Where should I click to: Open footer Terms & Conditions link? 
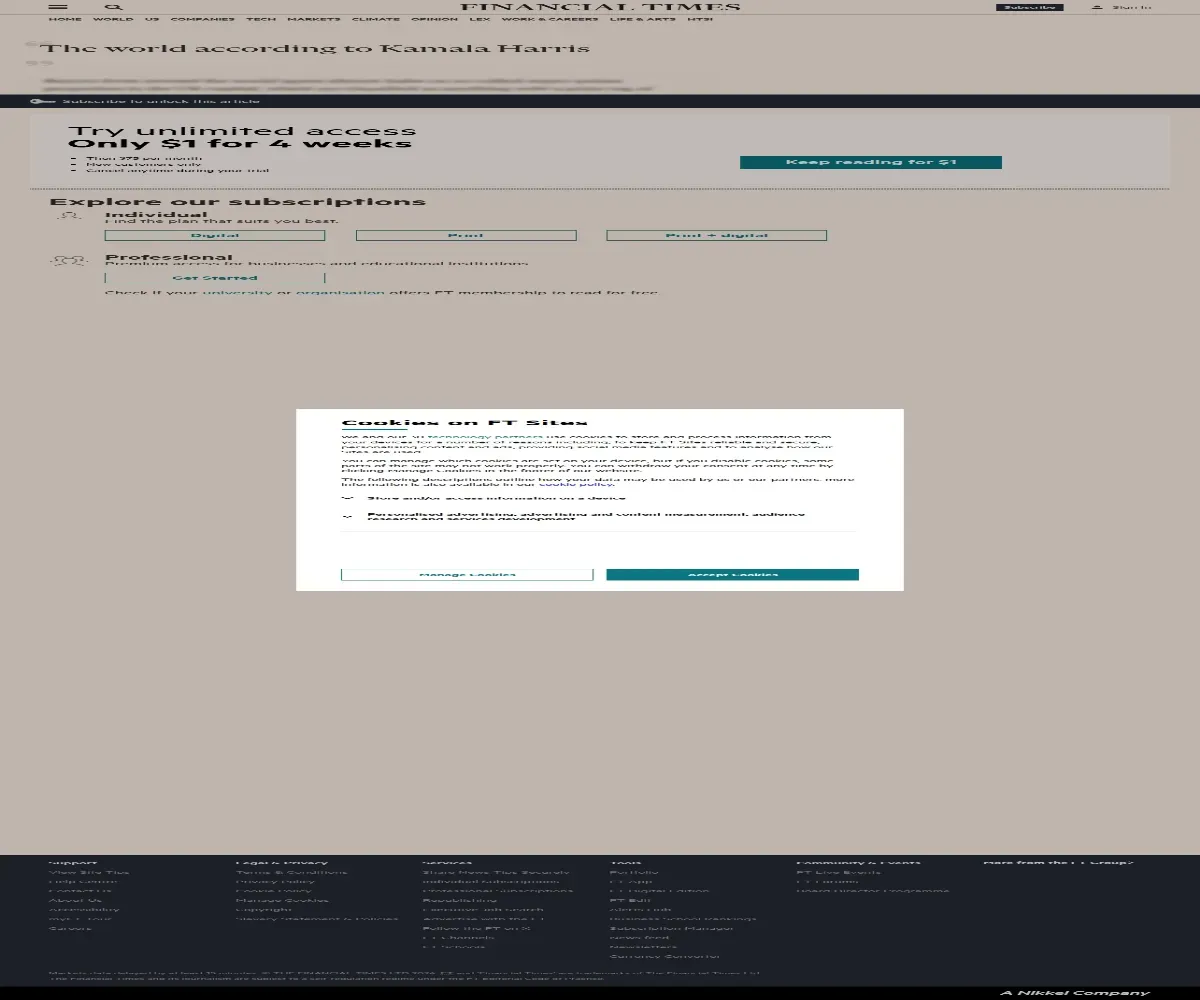click(292, 872)
